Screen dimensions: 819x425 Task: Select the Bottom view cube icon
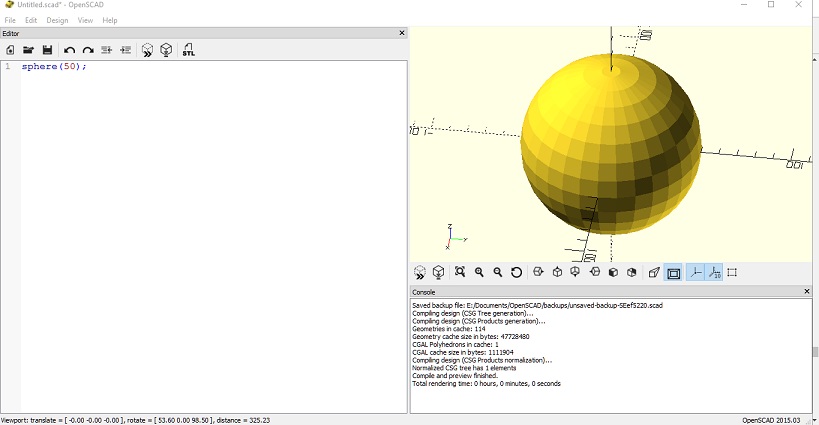pyautogui.click(x=575, y=272)
